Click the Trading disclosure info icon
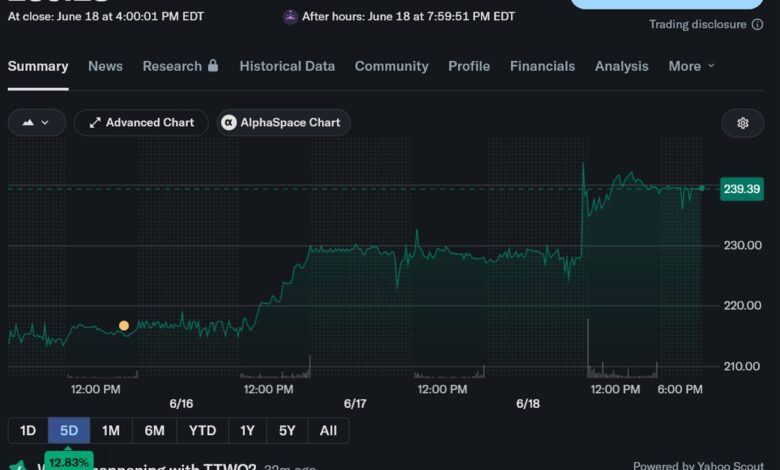The width and height of the screenshot is (780, 470). click(x=757, y=24)
